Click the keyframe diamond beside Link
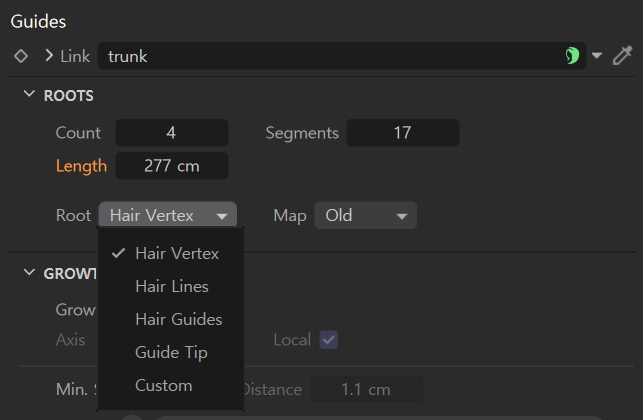Screen dimensions: 643x420 [x=21, y=56]
